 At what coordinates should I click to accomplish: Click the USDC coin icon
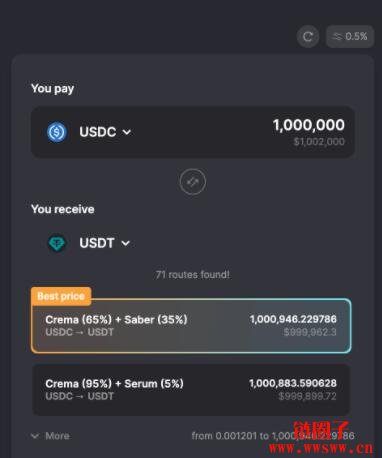pyautogui.click(x=57, y=132)
